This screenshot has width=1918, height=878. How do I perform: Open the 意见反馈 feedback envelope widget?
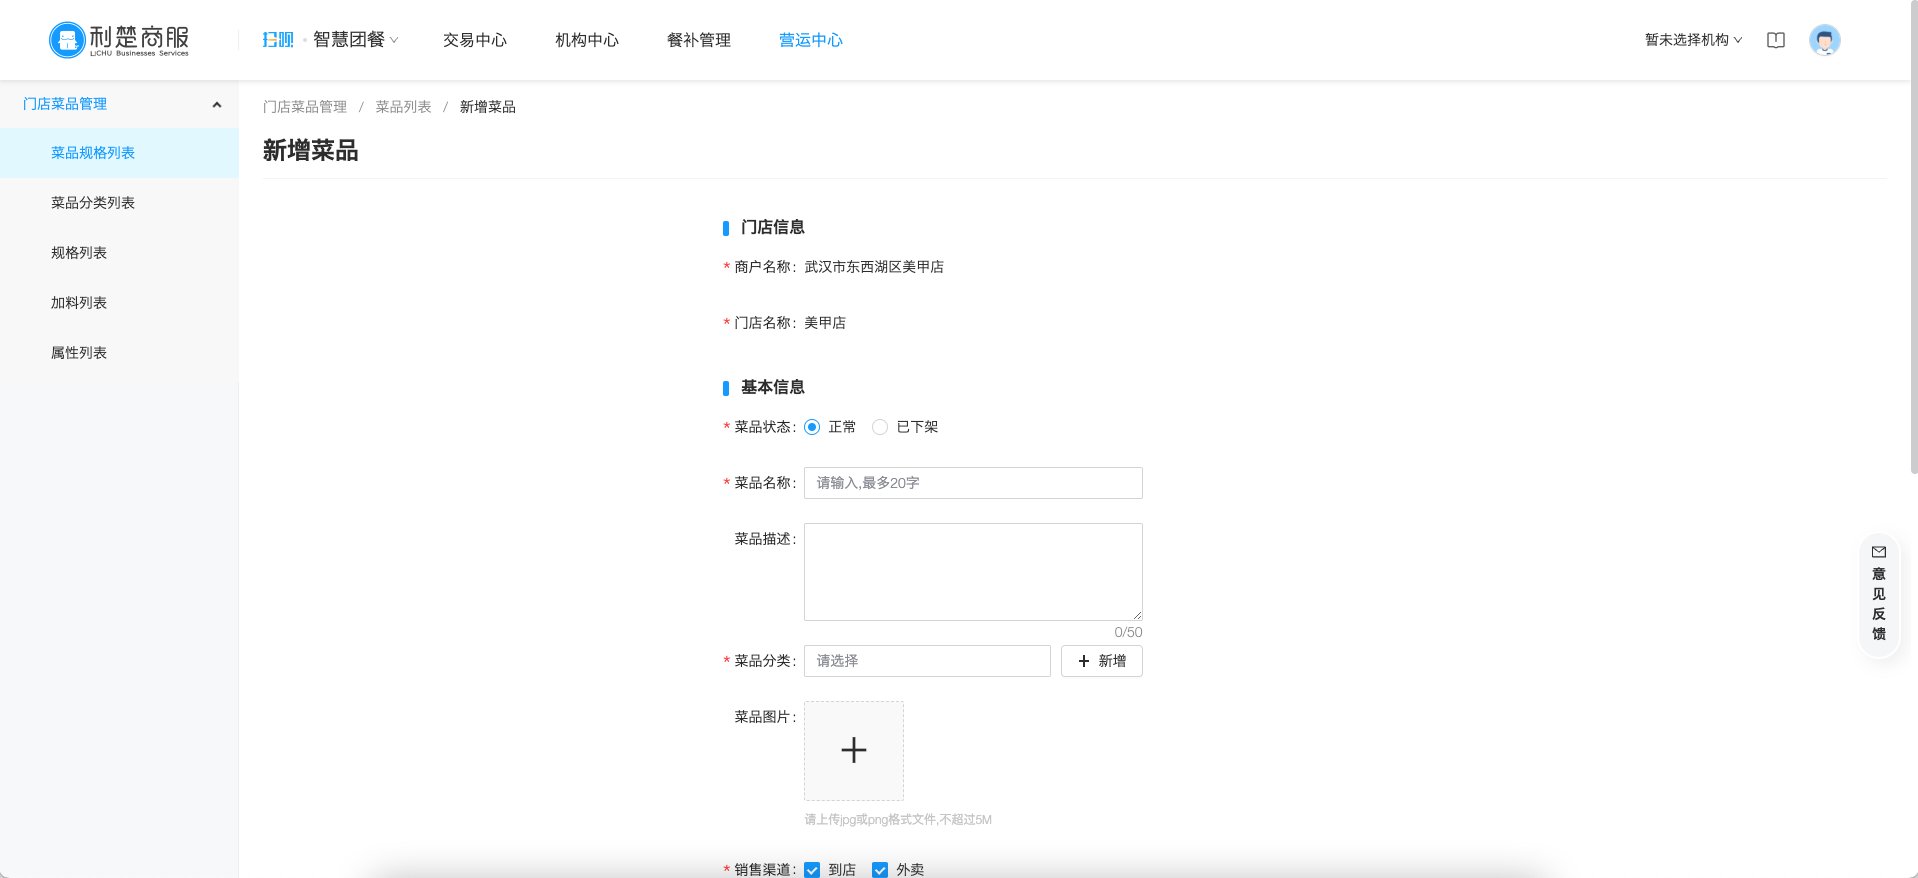coord(1879,595)
